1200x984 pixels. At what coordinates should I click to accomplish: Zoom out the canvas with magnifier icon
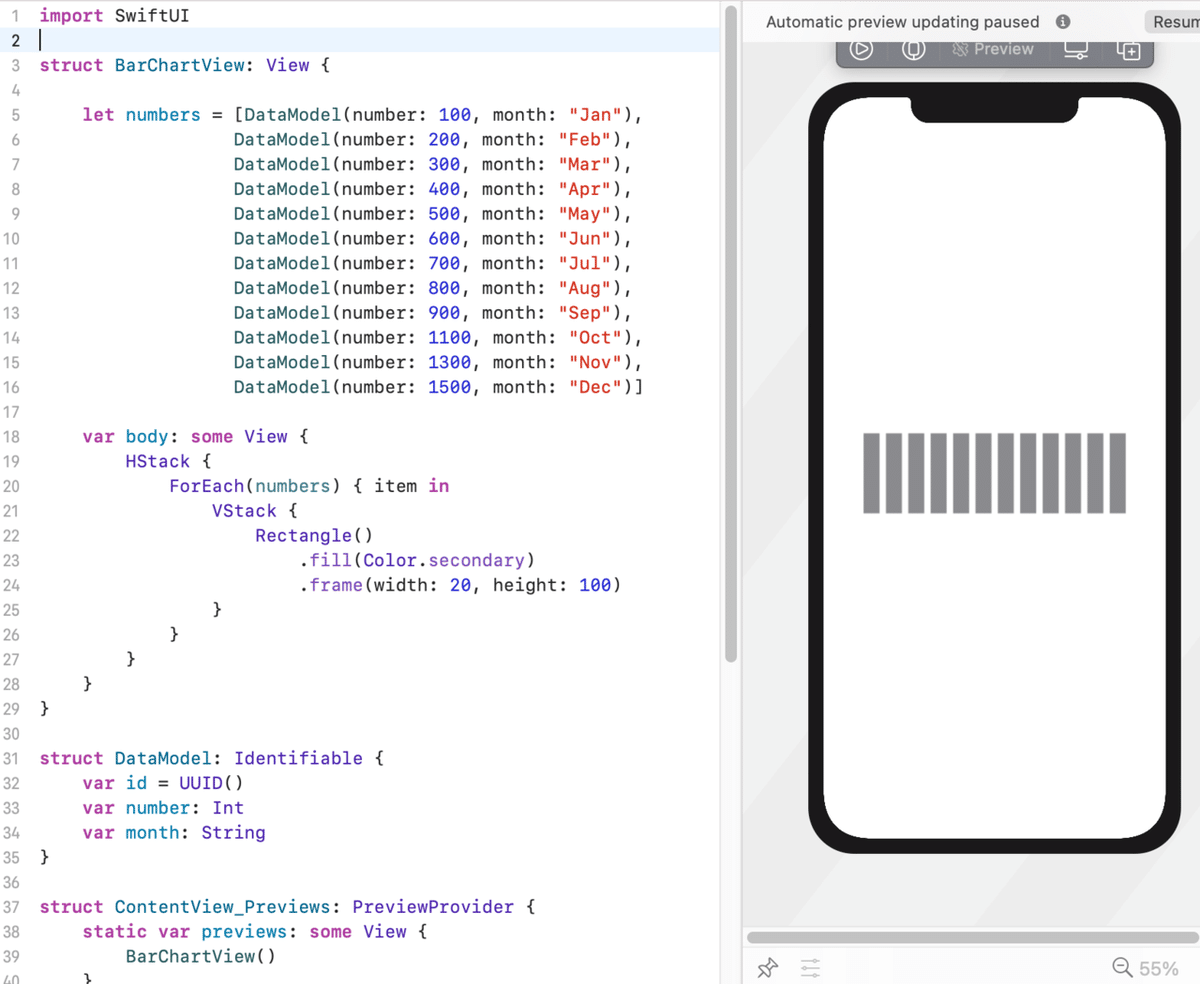tap(1122, 967)
